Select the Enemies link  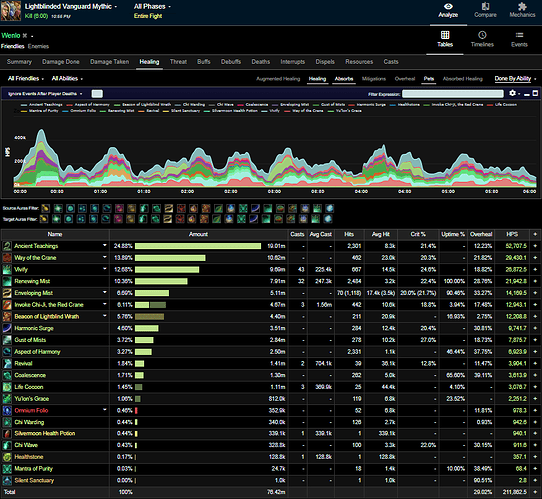coord(38,46)
